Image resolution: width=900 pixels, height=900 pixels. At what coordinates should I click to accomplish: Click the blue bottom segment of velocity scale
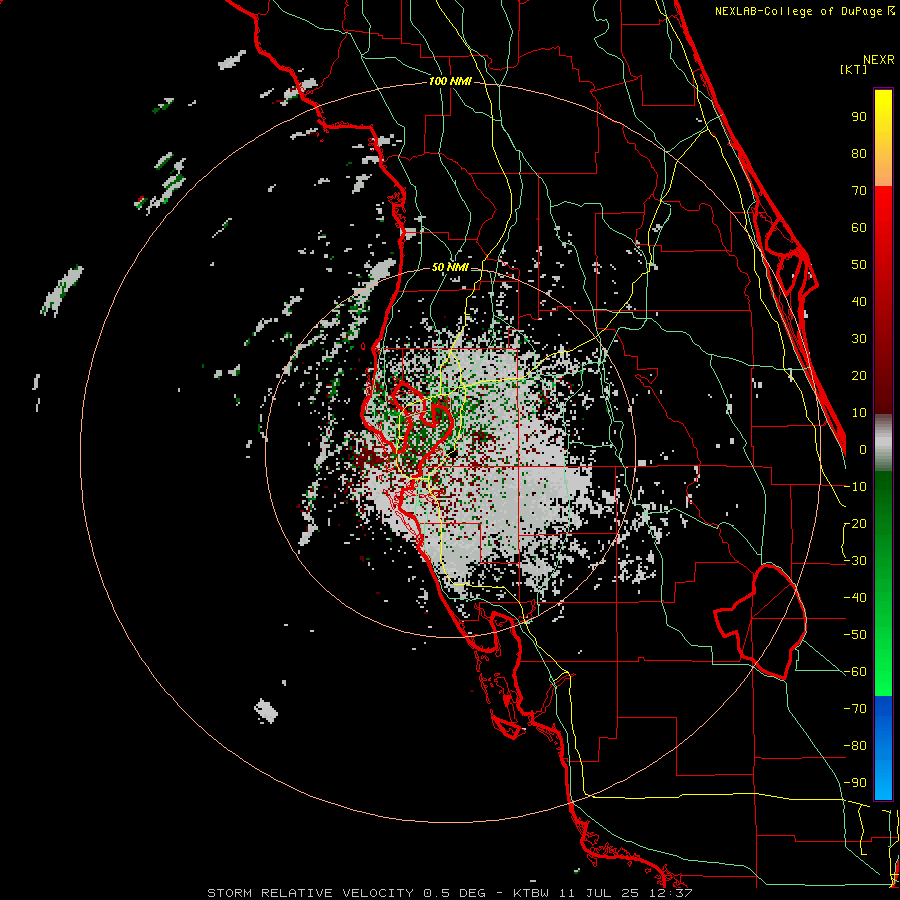[x=883, y=748]
